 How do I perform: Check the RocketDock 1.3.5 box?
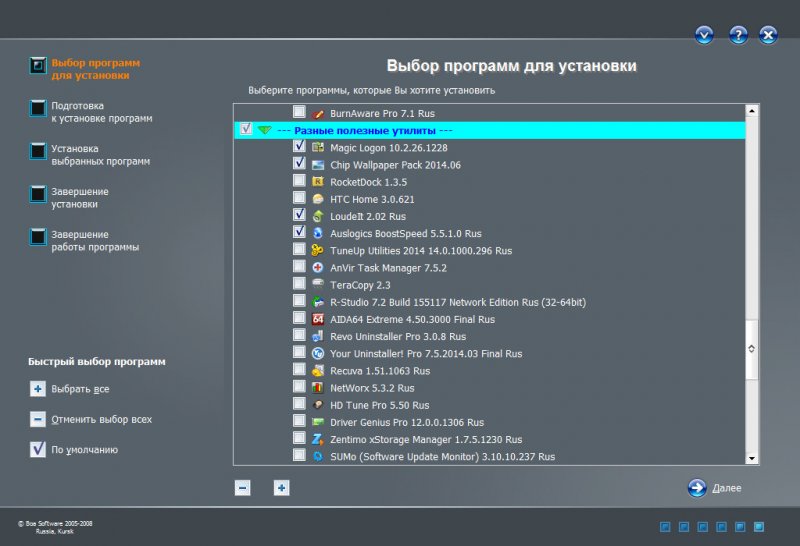[299, 181]
